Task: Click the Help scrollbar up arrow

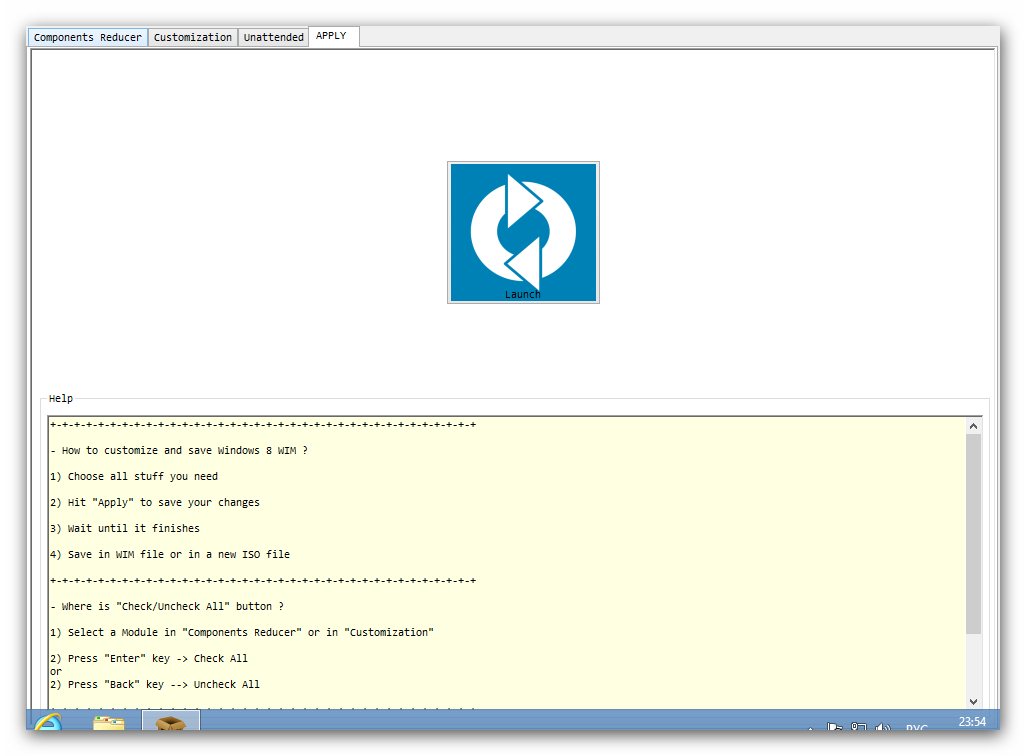Action: pyautogui.click(x=973, y=426)
